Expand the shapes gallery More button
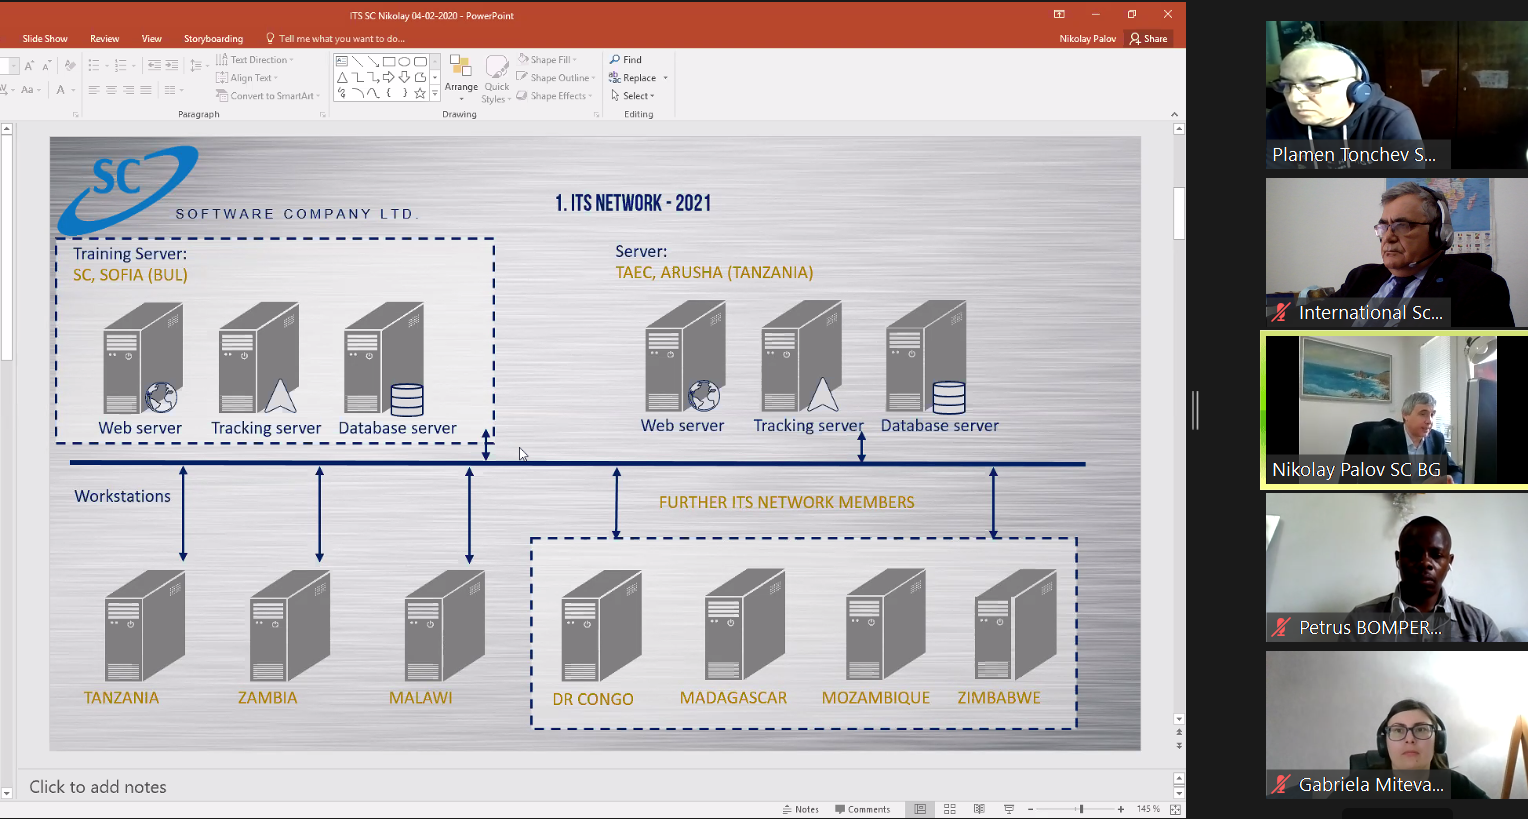This screenshot has width=1528, height=819. (435, 93)
